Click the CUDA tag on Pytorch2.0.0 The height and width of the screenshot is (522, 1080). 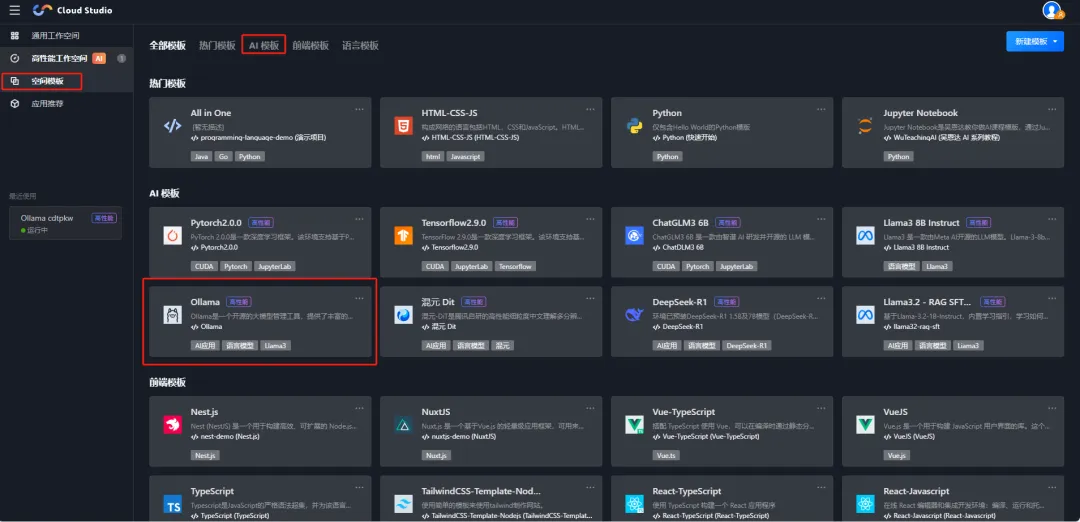(204, 267)
